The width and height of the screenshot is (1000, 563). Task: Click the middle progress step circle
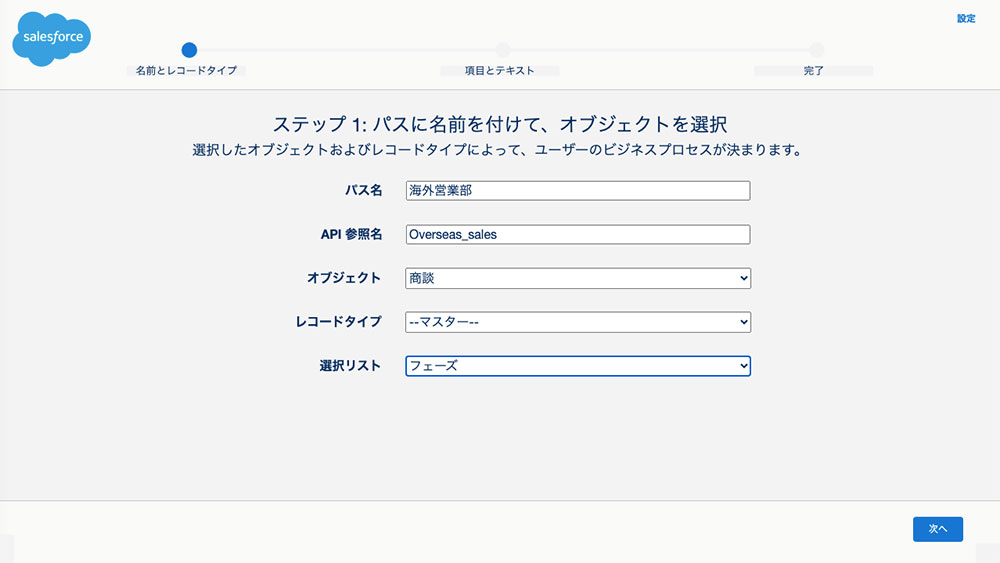[503, 50]
